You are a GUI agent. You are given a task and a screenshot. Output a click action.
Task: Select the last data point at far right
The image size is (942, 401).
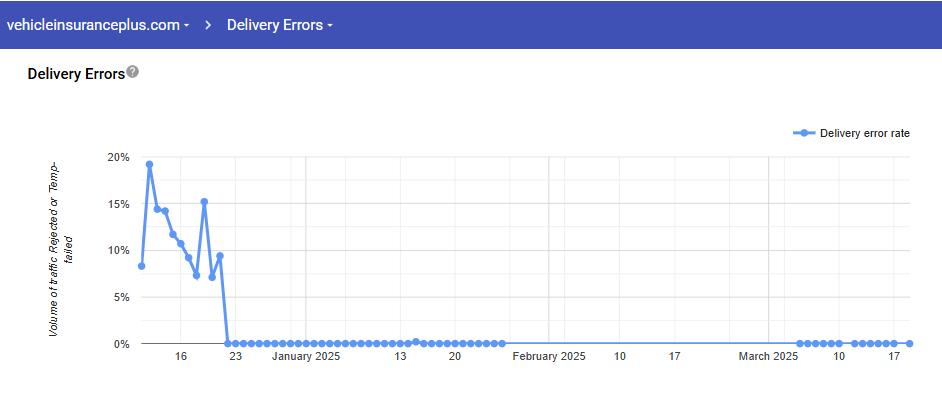[x=910, y=343]
